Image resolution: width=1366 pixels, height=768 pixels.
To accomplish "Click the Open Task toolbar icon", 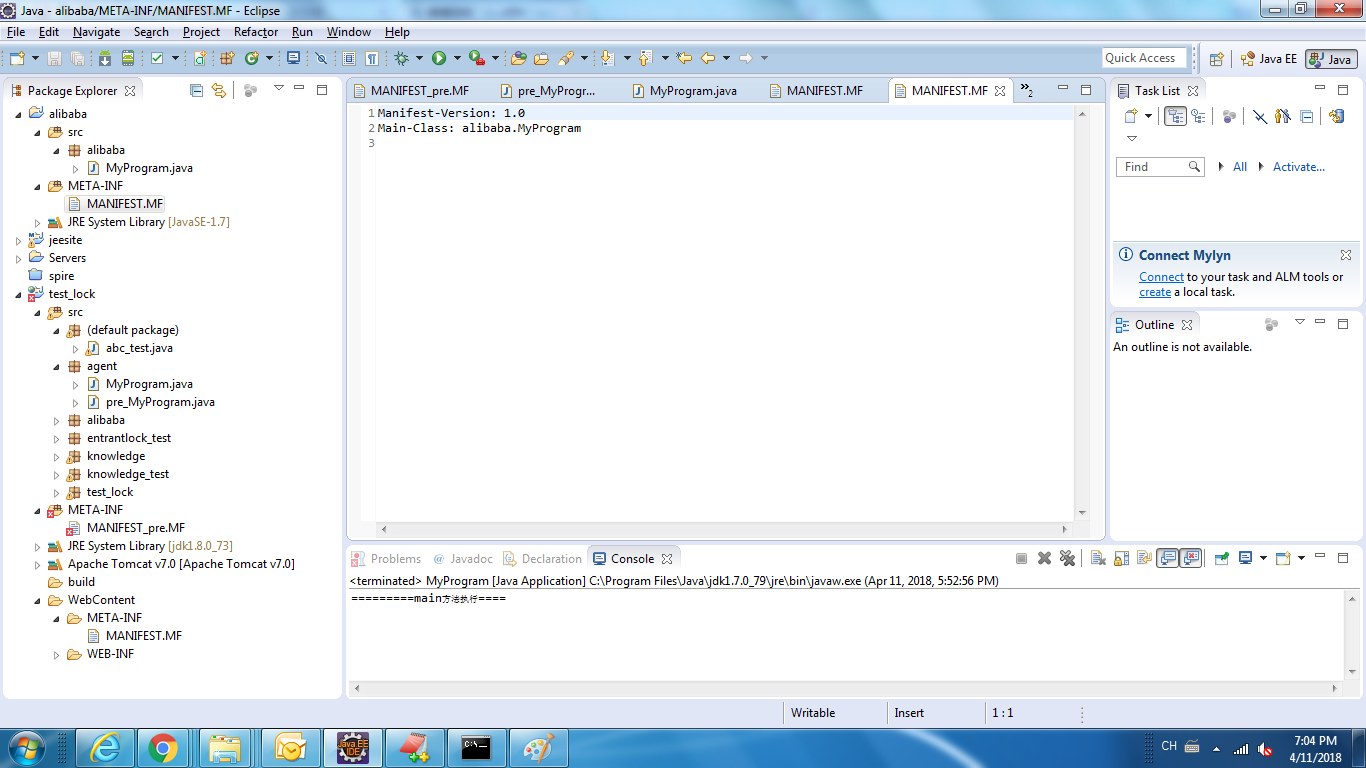I will coord(541,58).
